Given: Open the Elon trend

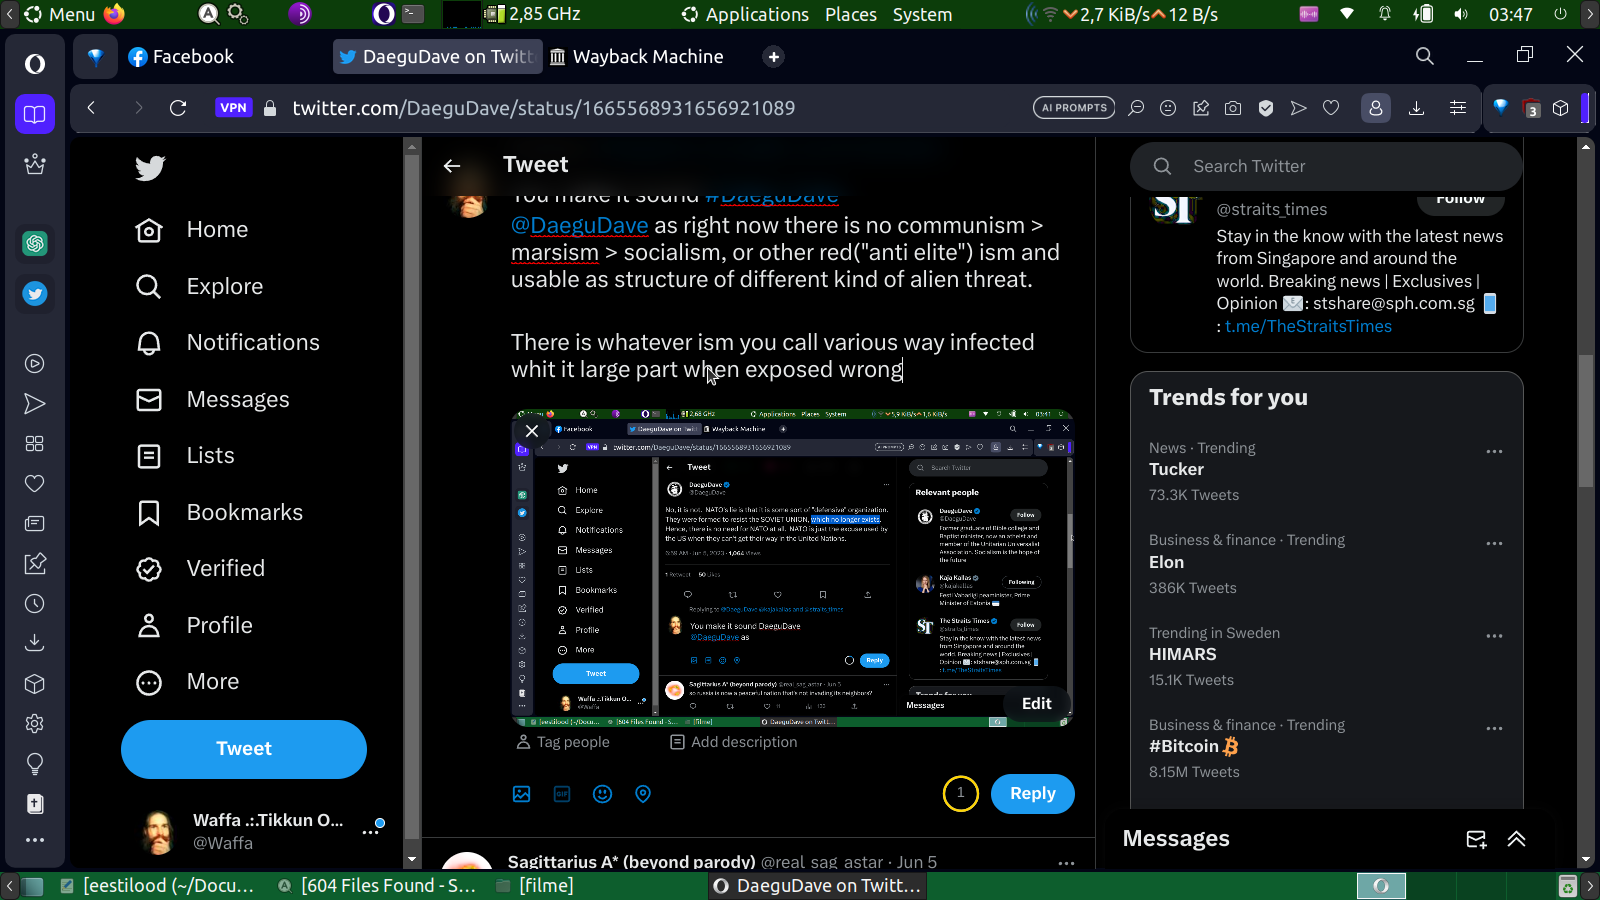Looking at the screenshot, I should pos(1166,563).
